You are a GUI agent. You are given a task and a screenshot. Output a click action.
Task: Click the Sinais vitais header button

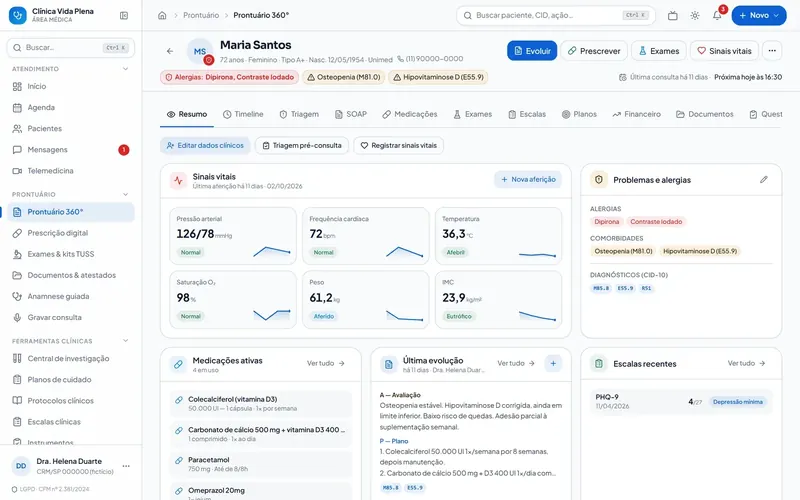pos(724,51)
